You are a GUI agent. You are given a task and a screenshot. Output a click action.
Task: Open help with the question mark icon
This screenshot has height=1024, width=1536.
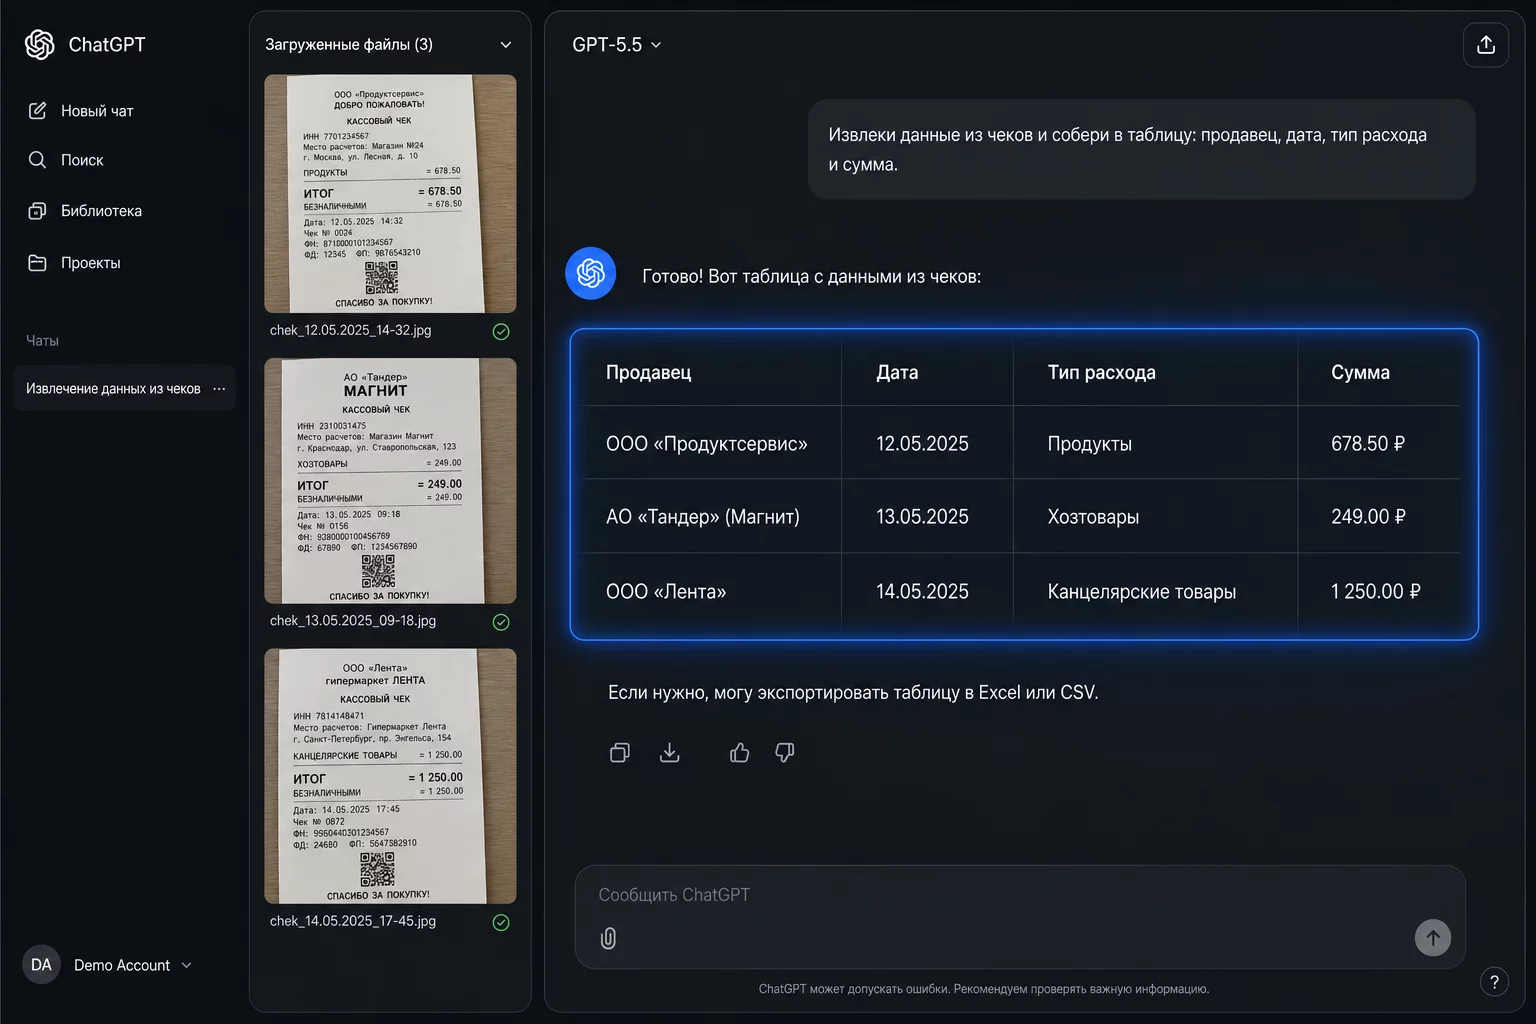coord(1494,982)
